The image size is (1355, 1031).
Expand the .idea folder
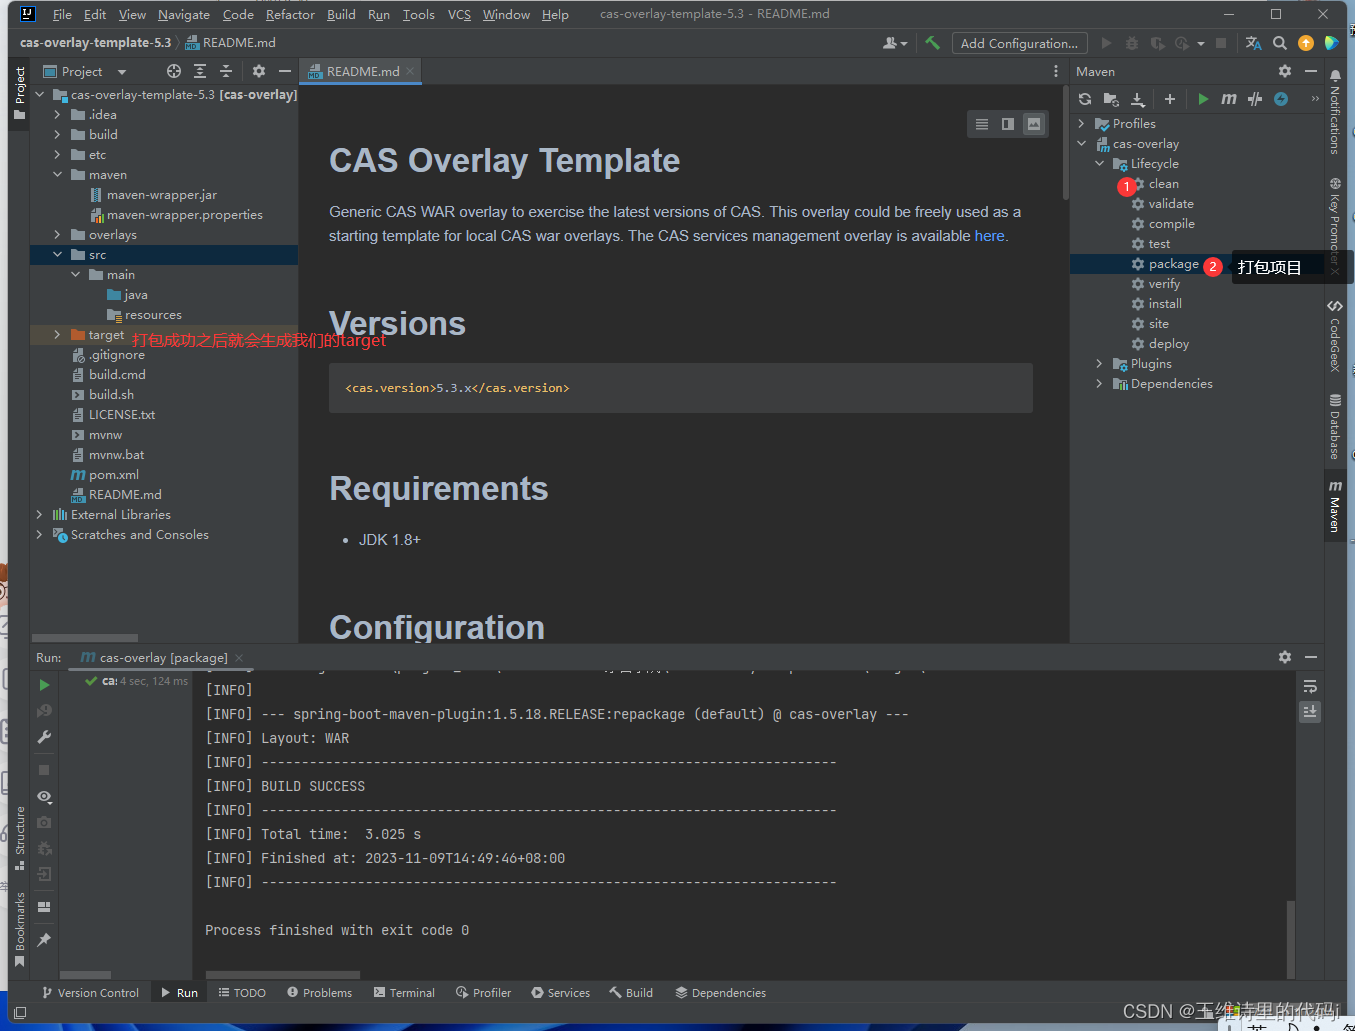57,115
